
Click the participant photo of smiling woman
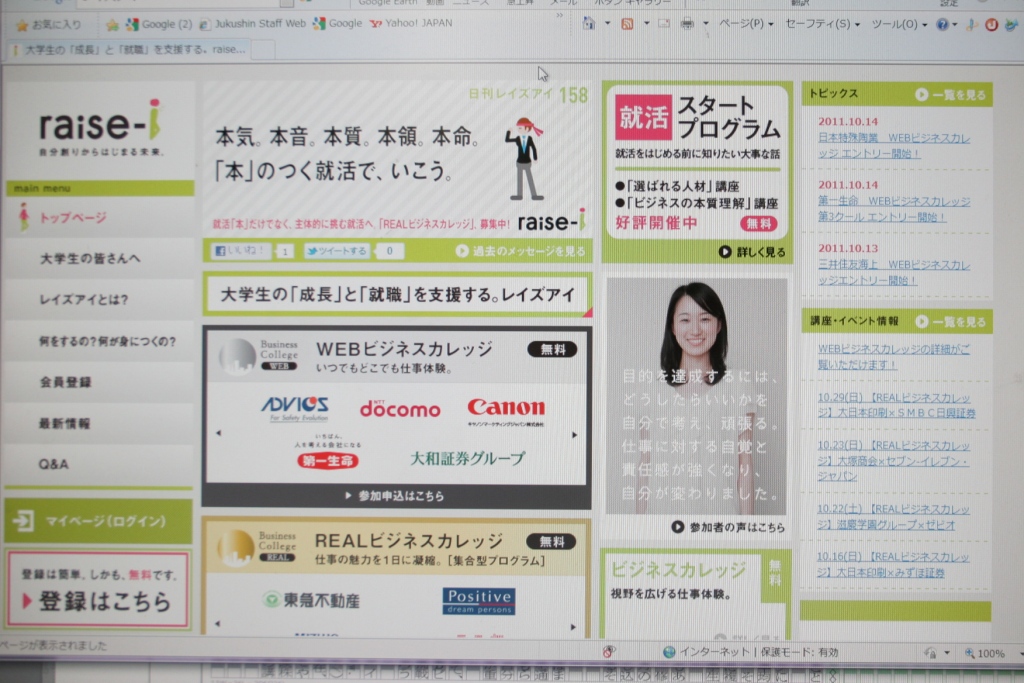click(x=696, y=396)
